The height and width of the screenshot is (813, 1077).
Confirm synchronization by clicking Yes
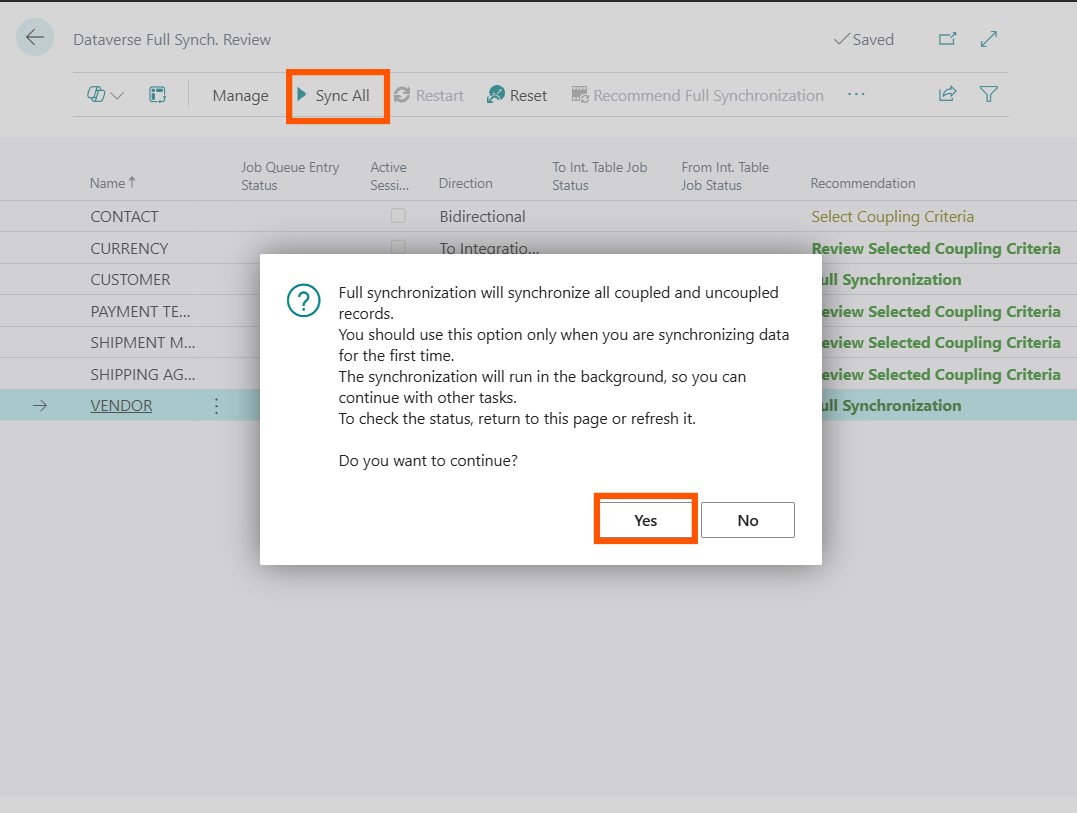(645, 520)
